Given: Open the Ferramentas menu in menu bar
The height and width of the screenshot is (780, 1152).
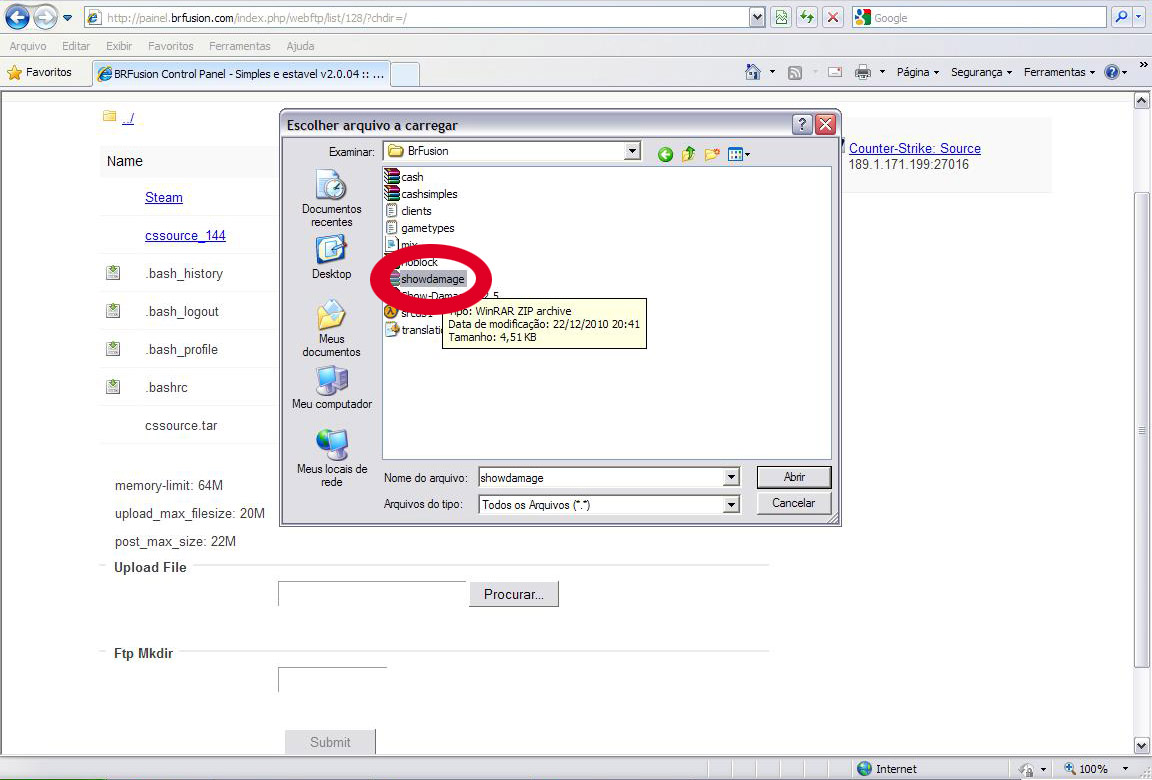Looking at the screenshot, I should point(239,46).
